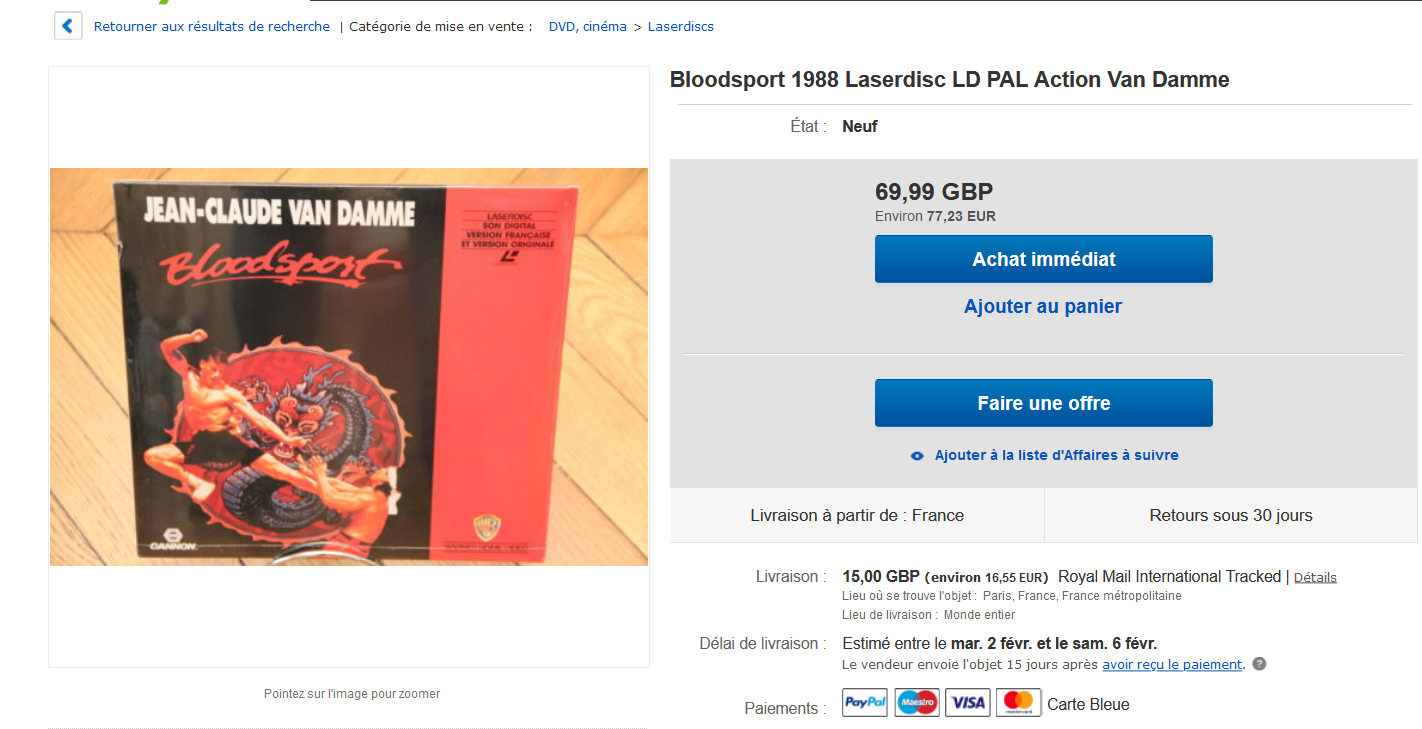Click the VISA payment icon
The width and height of the screenshot is (1422, 729).
(968, 703)
